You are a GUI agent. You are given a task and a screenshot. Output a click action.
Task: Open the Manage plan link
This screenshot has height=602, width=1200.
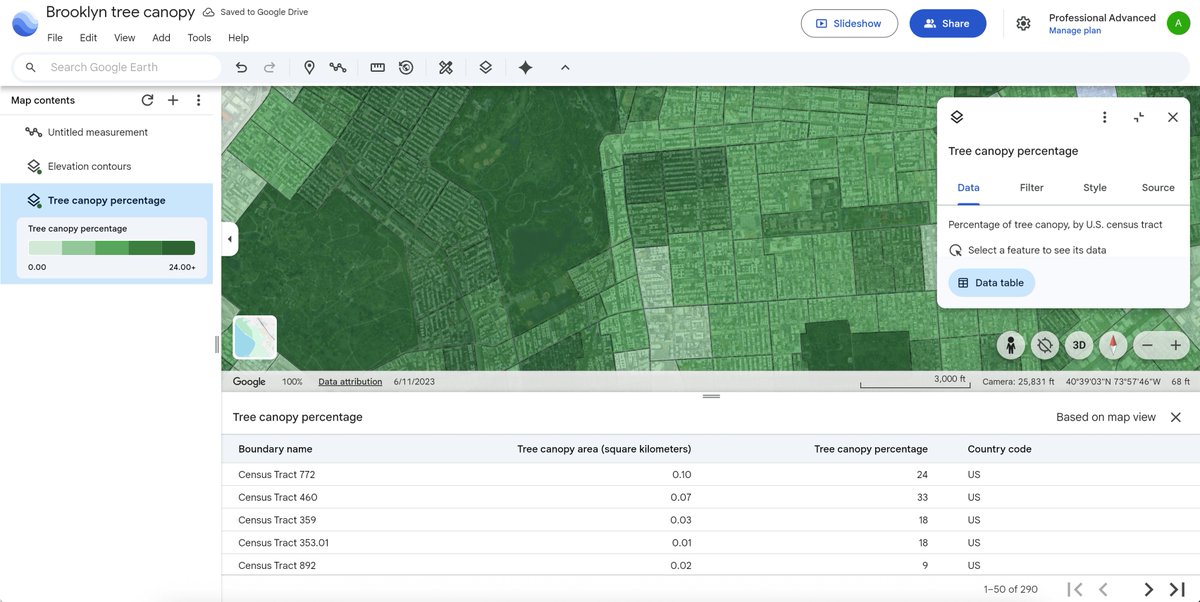pos(1075,31)
